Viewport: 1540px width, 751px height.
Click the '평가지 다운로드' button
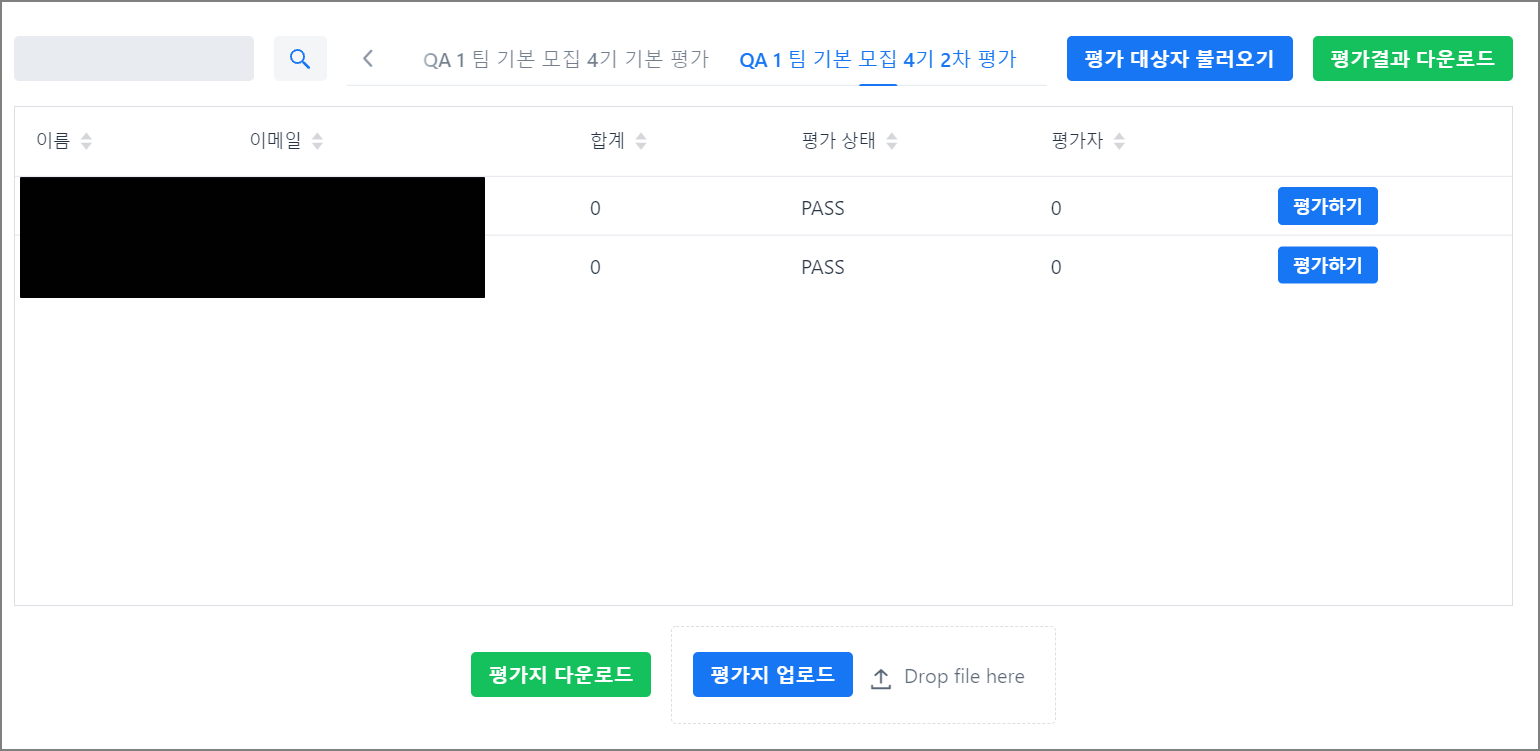[x=560, y=674]
